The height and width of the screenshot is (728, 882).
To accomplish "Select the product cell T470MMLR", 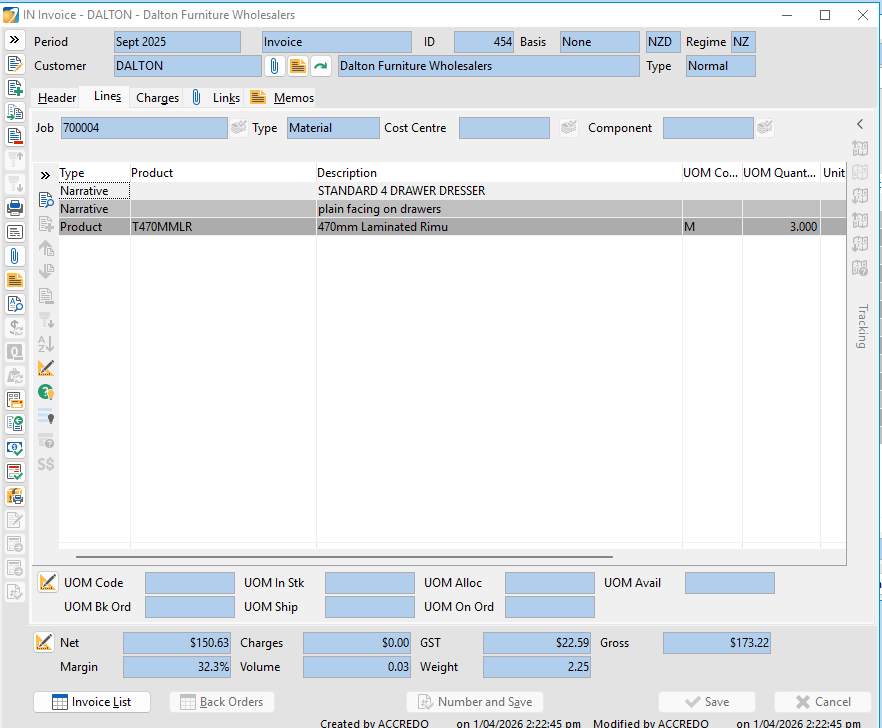I will (223, 227).
